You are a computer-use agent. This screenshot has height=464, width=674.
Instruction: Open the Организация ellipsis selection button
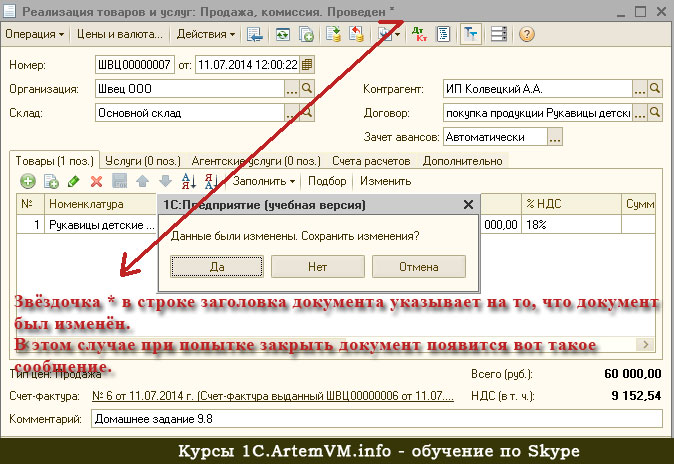[x=292, y=89]
